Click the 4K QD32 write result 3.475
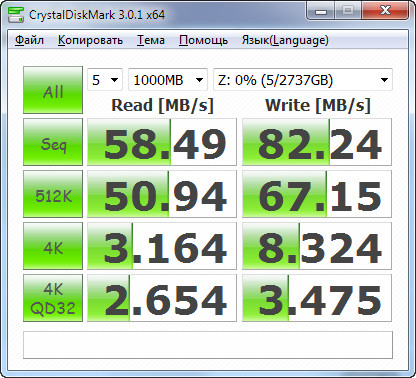Image resolution: width=416 pixels, height=378 pixels. coord(317,298)
